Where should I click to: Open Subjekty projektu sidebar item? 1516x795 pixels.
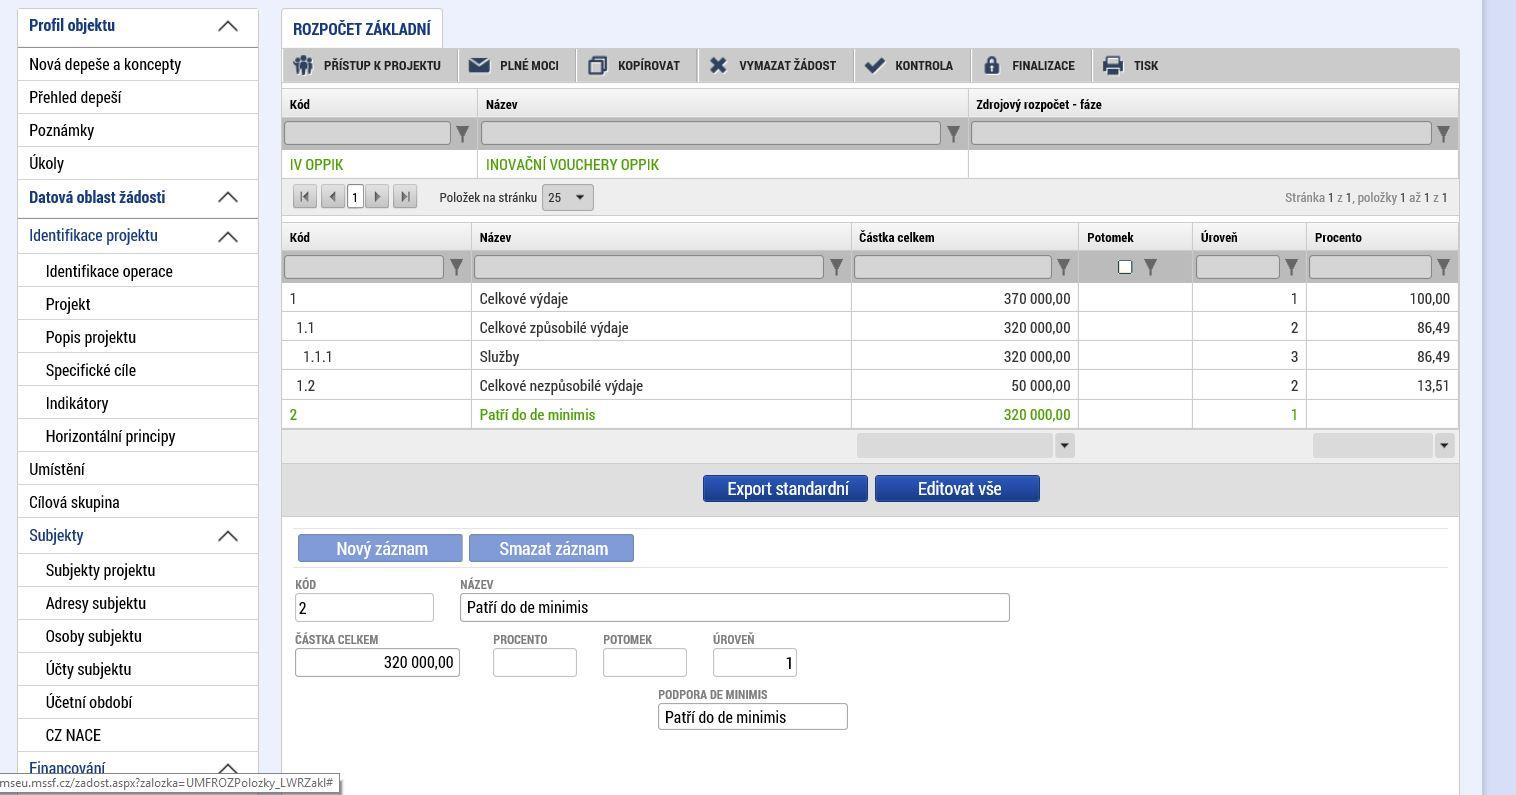coord(100,570)
